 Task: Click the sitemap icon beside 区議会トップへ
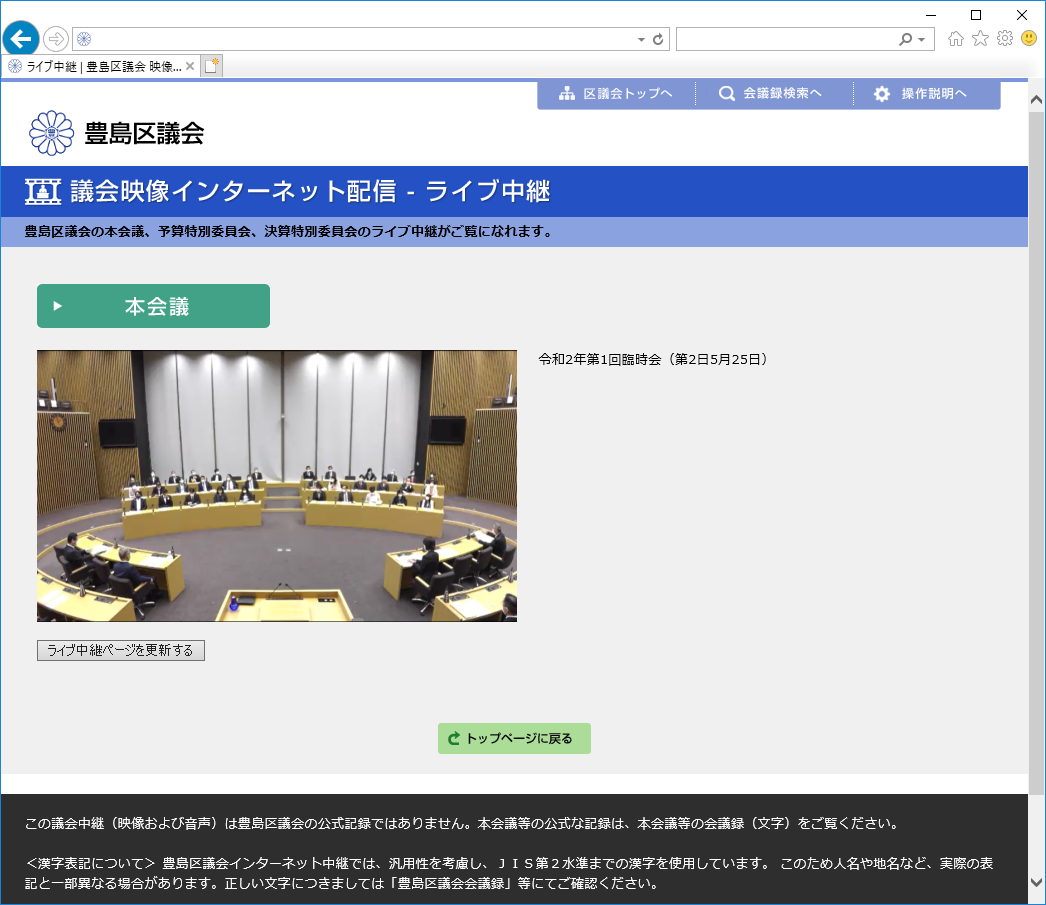click(567, 94)
